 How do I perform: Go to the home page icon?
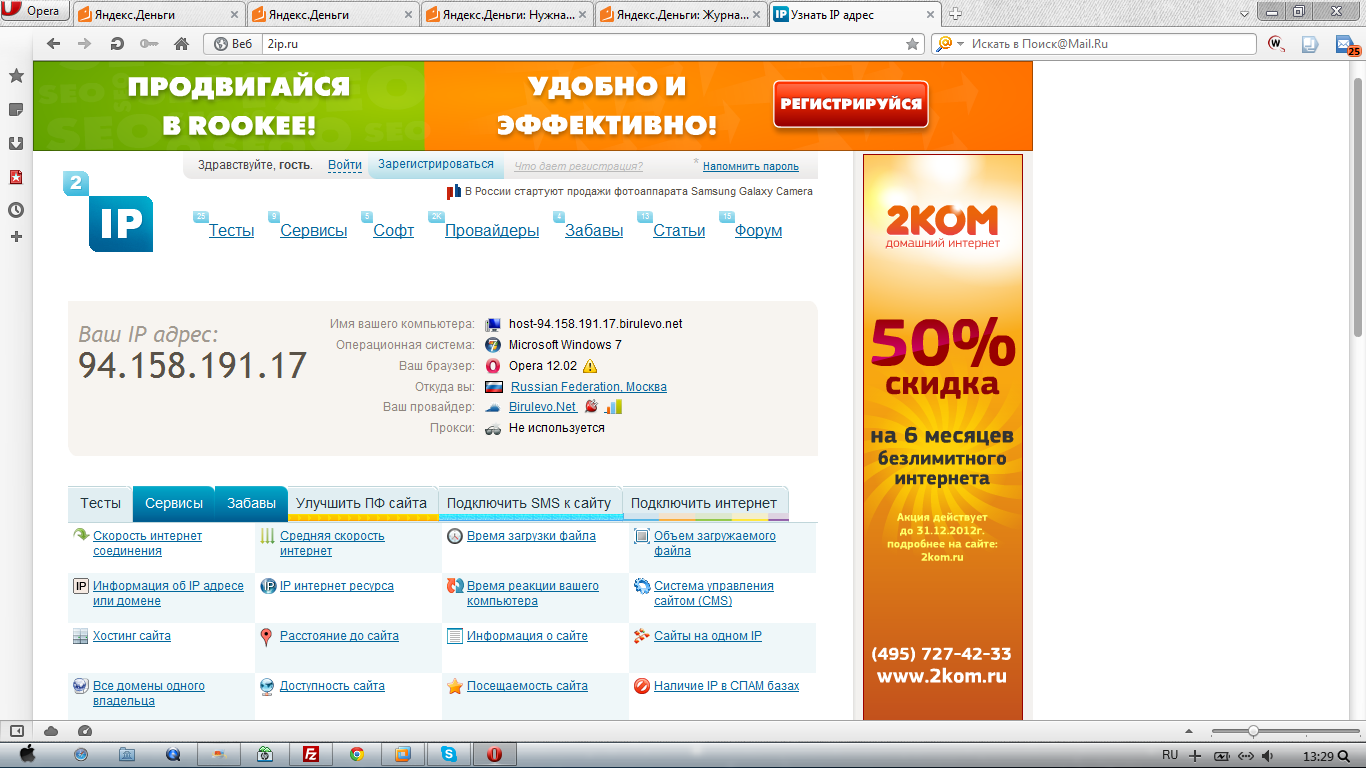coord(181,44)
